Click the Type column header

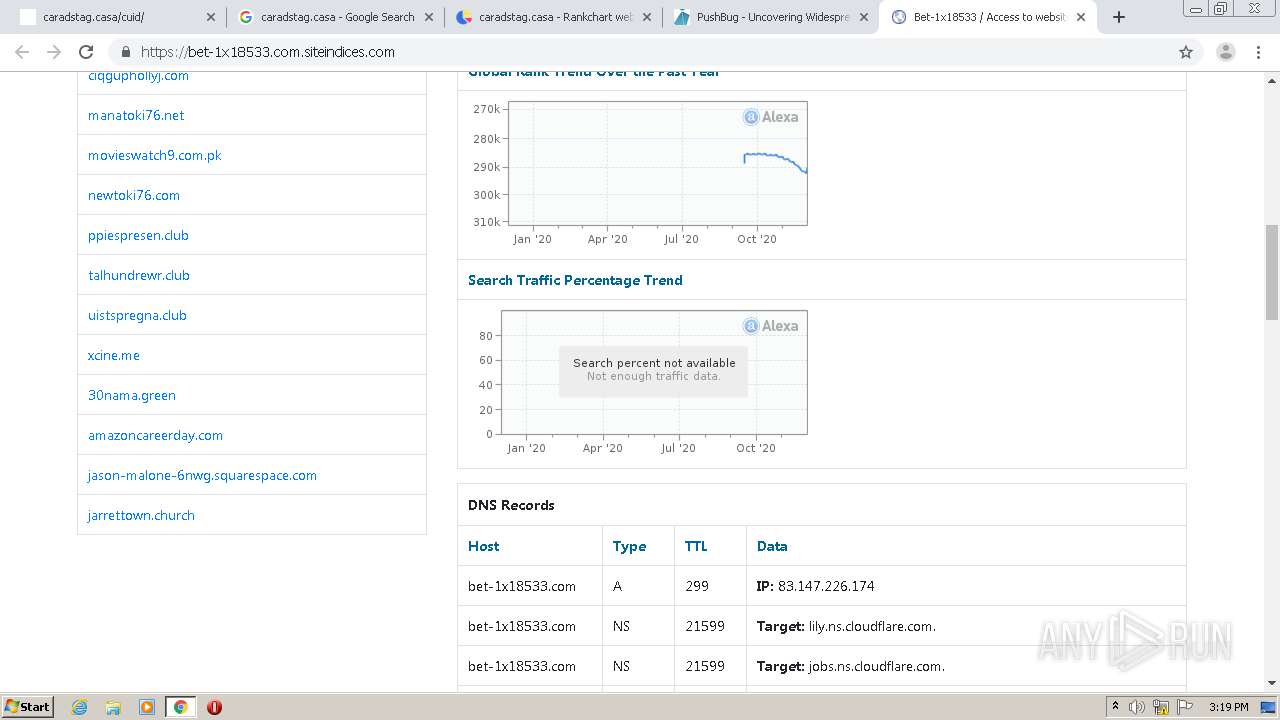pyautogui.click(x=629, y=546)
